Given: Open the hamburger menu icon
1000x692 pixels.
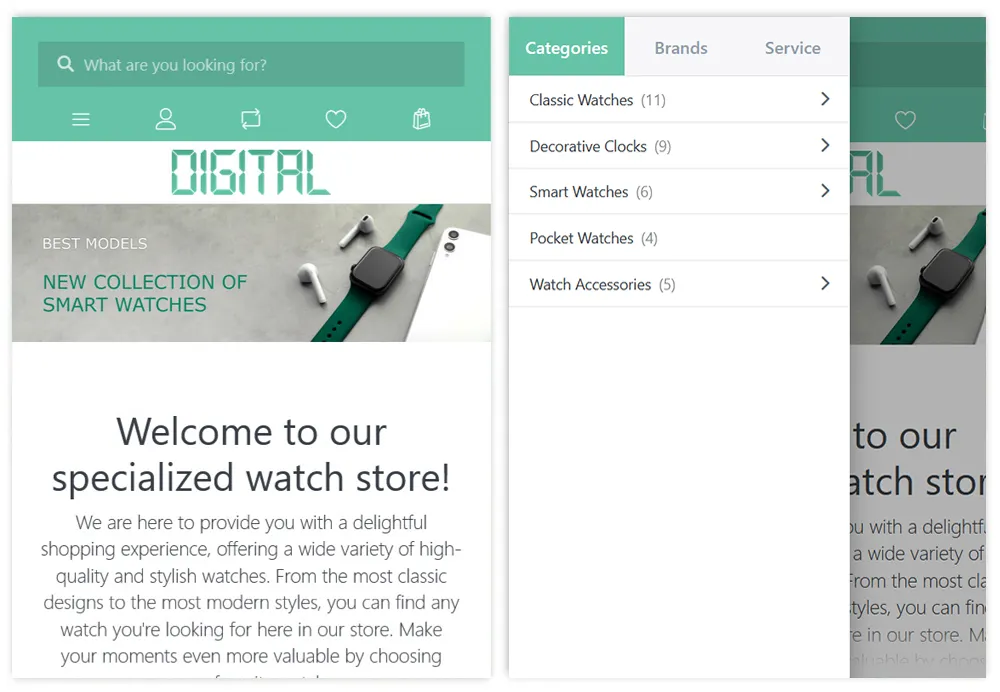Looking at the screenshot, I should tap(81, 120).
